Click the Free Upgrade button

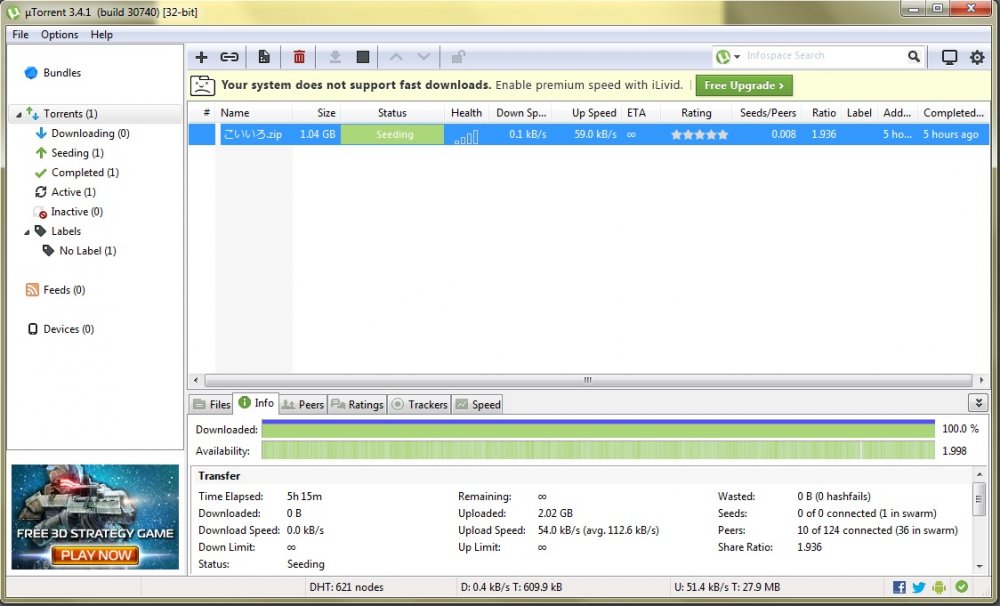tap(745, 85)
